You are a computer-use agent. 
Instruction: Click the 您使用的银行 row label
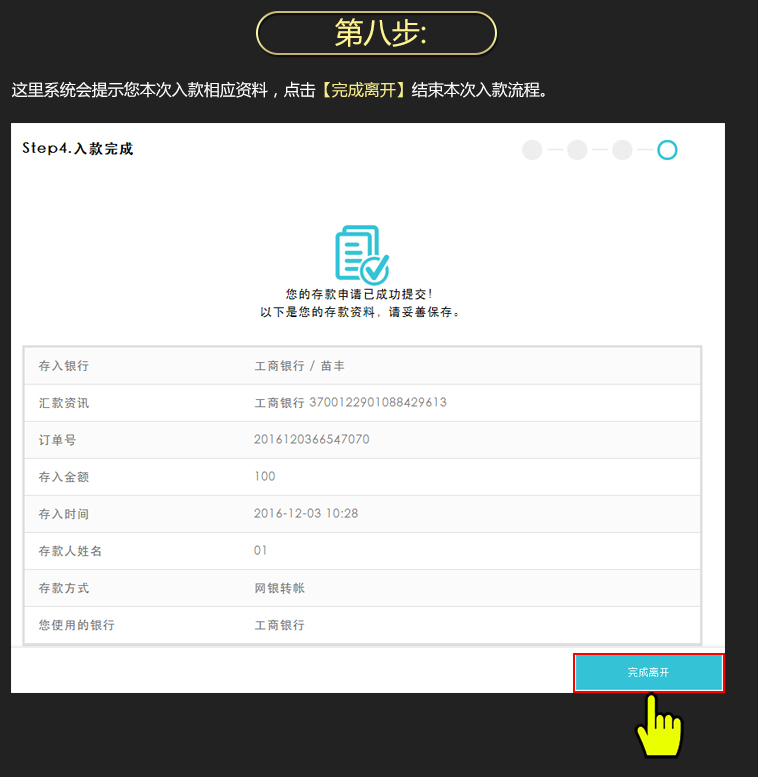click(x=76, y=625)
